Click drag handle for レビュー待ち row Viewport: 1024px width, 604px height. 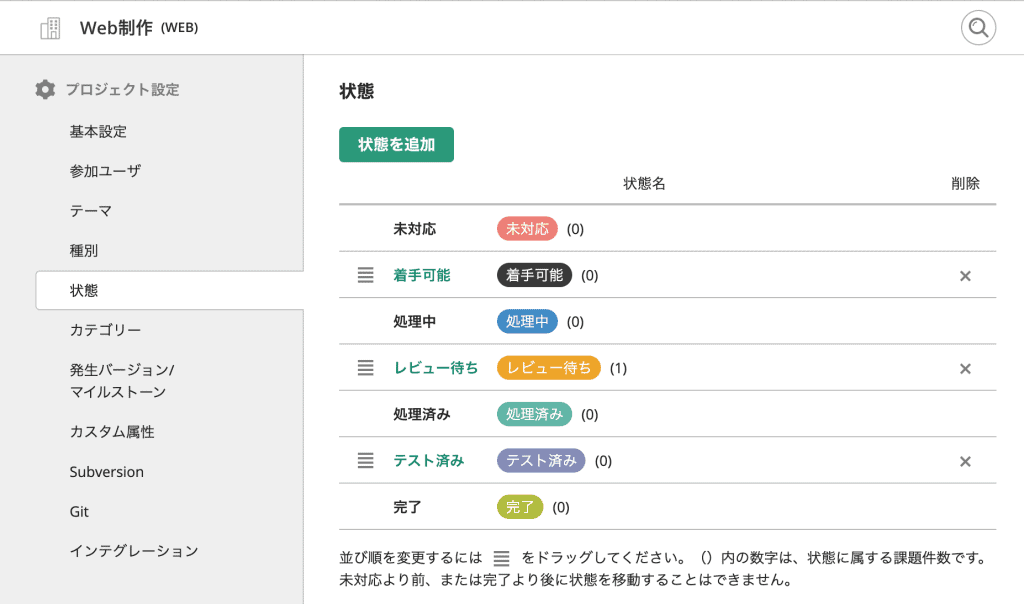pos(365,368)
